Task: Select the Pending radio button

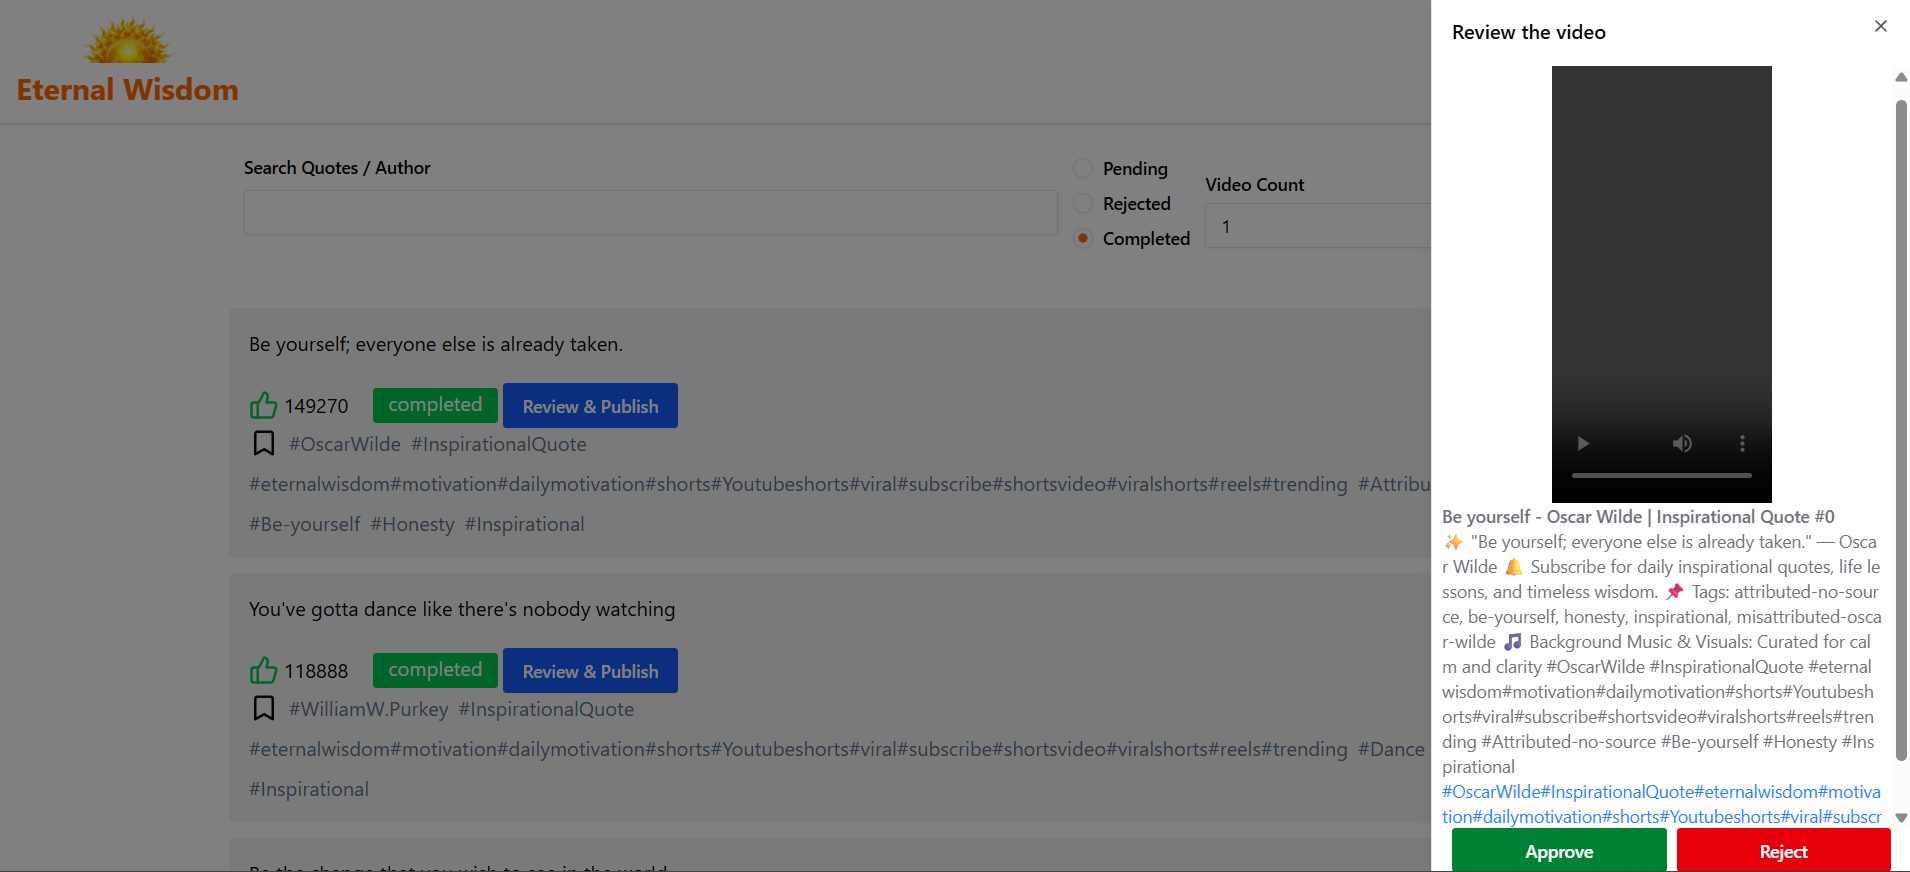Action: click(1083, 168)
